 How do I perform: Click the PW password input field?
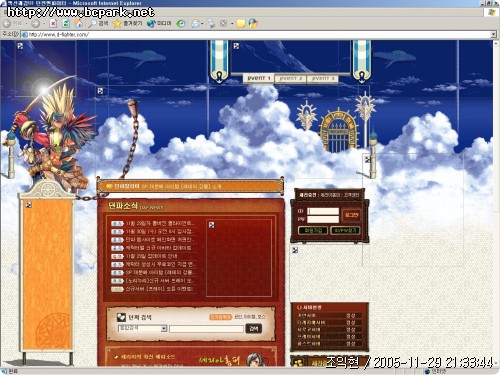323,219
